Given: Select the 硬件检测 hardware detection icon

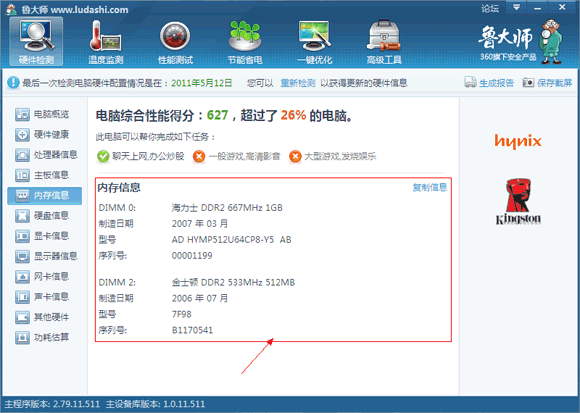Looking at the screenshot, I should 36,42.
